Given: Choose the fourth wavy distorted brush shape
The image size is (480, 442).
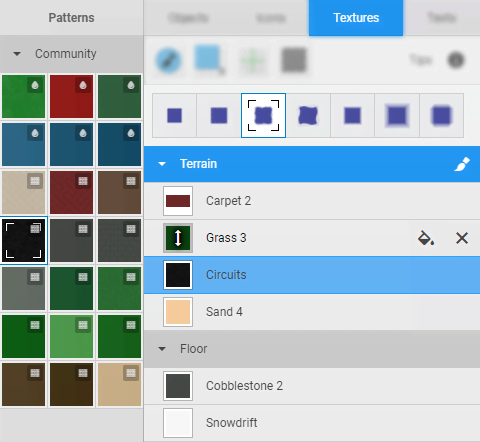Looking at the screenshot, I should pyautogui.click(x=308, y=115).
